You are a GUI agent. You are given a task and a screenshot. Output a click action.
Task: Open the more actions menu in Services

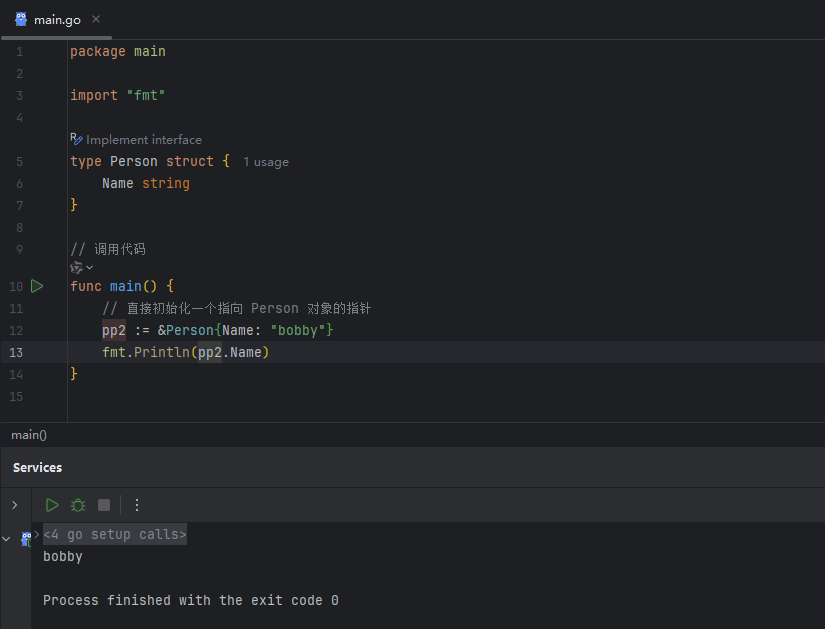point(137,505)
